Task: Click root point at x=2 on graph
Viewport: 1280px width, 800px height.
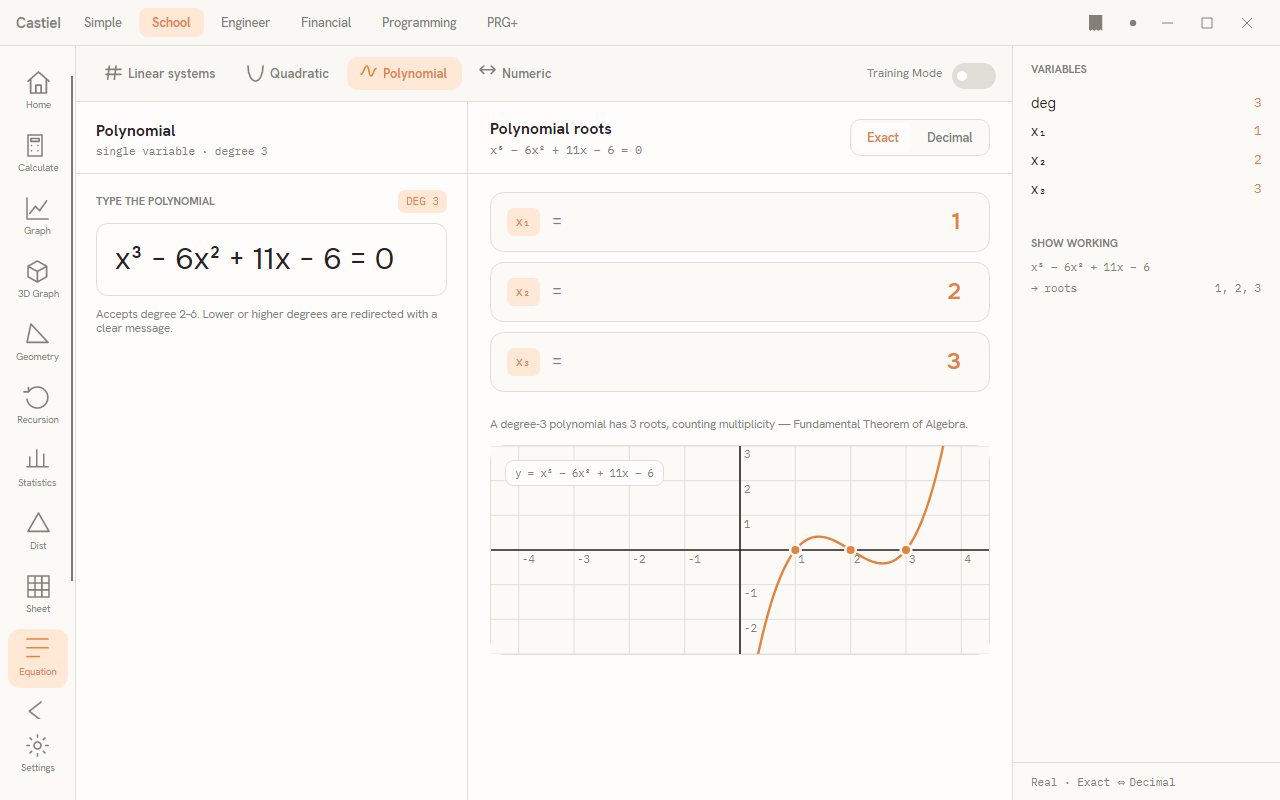Action: pyautogui.click(x=851, y=550)
